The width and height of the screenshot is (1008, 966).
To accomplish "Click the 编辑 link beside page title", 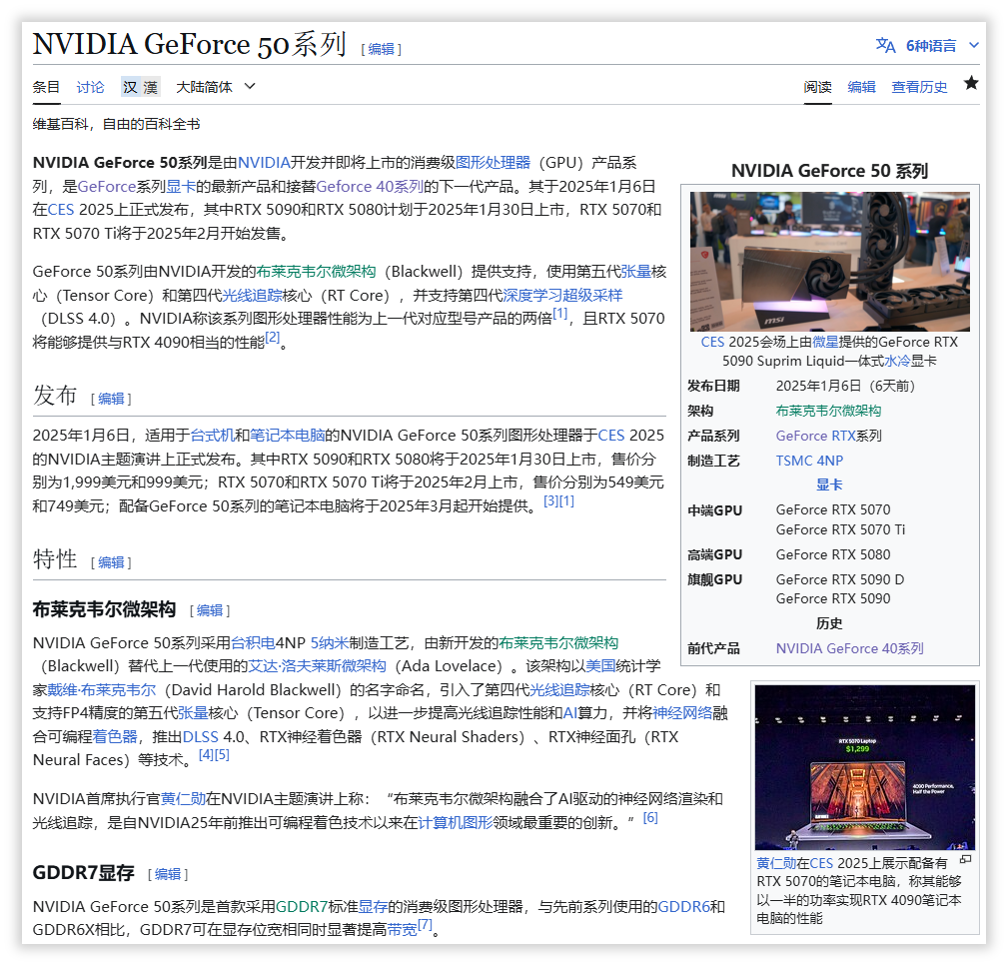I will click(x=381, y=49).
